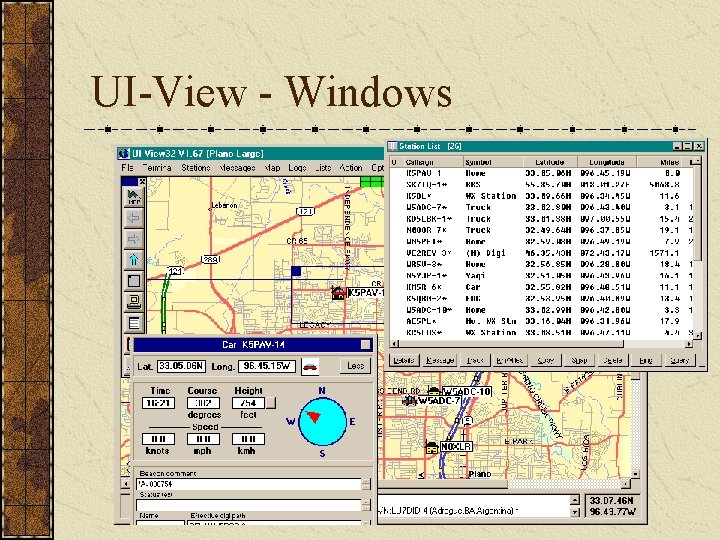Click the UI-View32 title bar globe icon
720x540 pixels.
[124, 153]
